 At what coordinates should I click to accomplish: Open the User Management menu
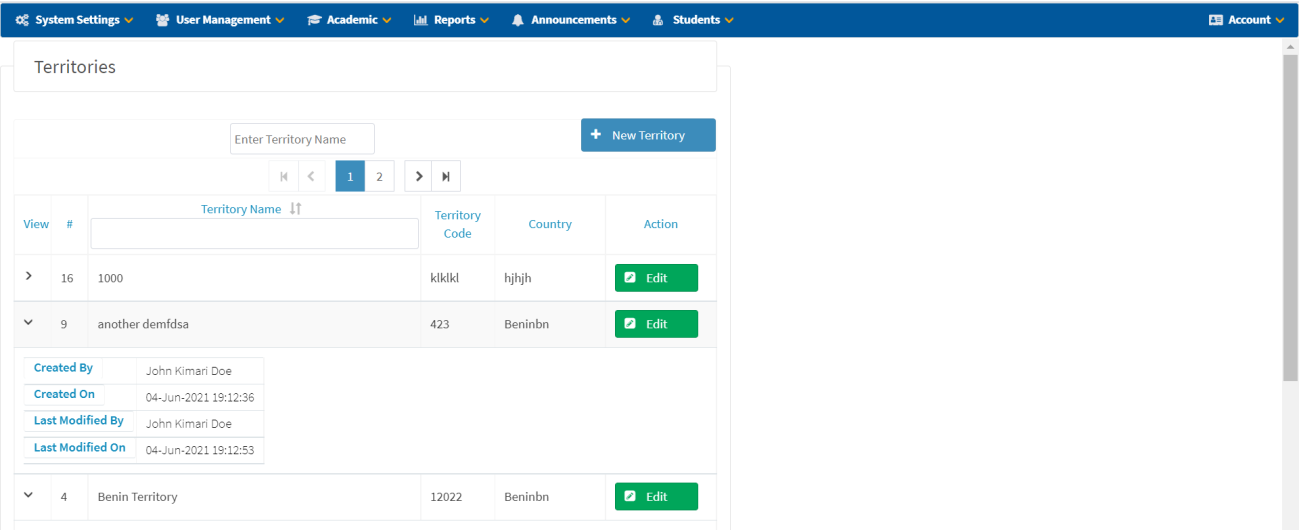(x=220, y=20)
